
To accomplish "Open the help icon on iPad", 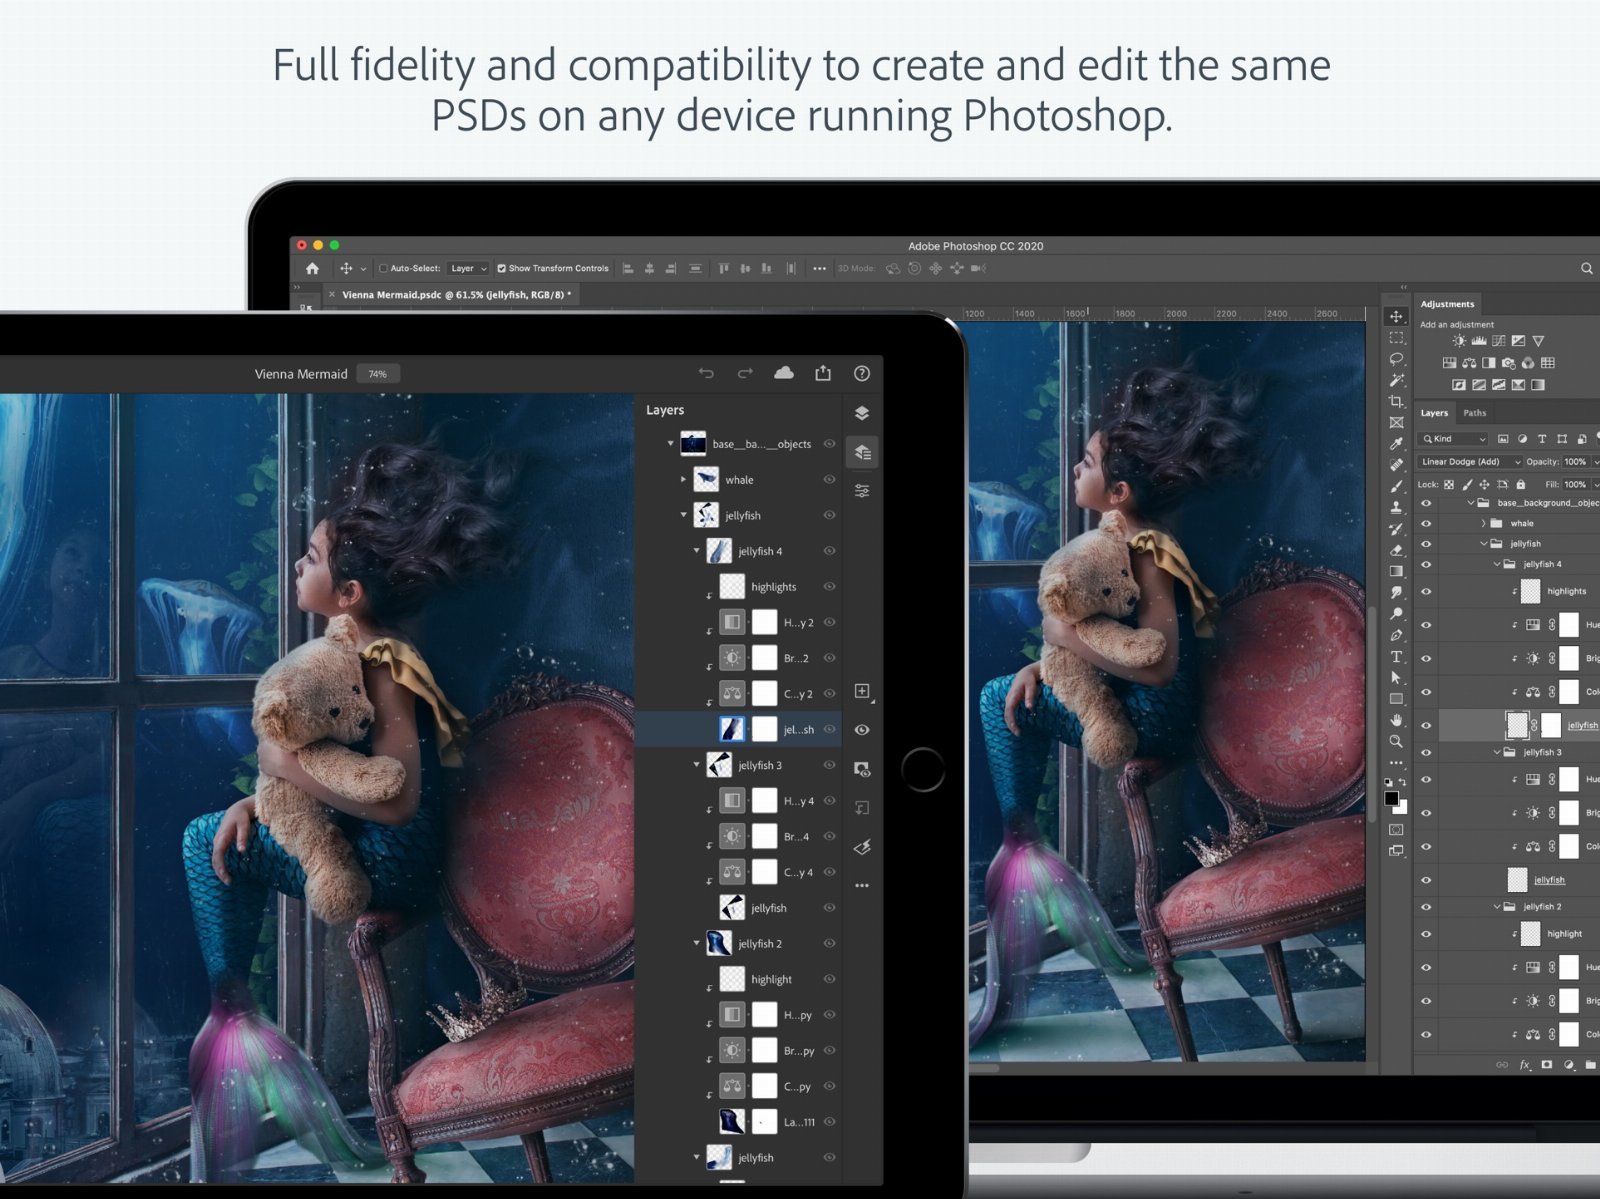I will coord(862,373).
